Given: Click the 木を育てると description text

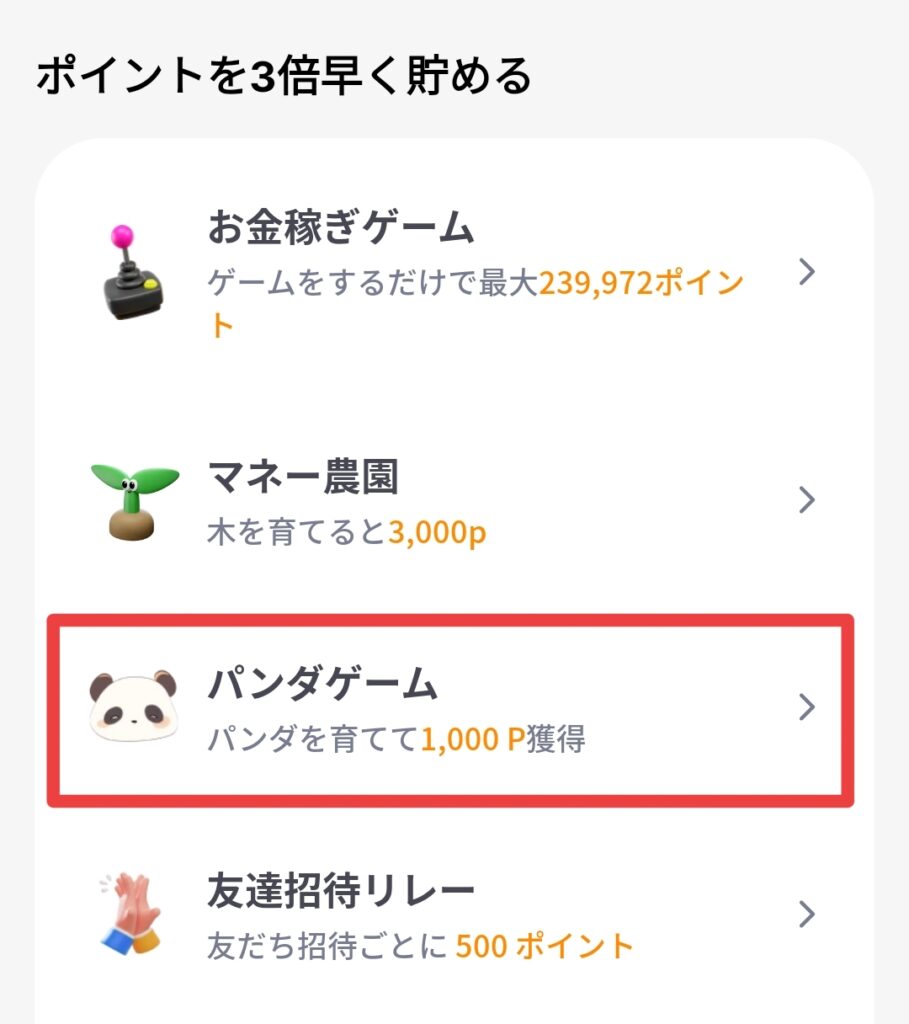Looking at the screenshot, I should click(x=296, y=533).
